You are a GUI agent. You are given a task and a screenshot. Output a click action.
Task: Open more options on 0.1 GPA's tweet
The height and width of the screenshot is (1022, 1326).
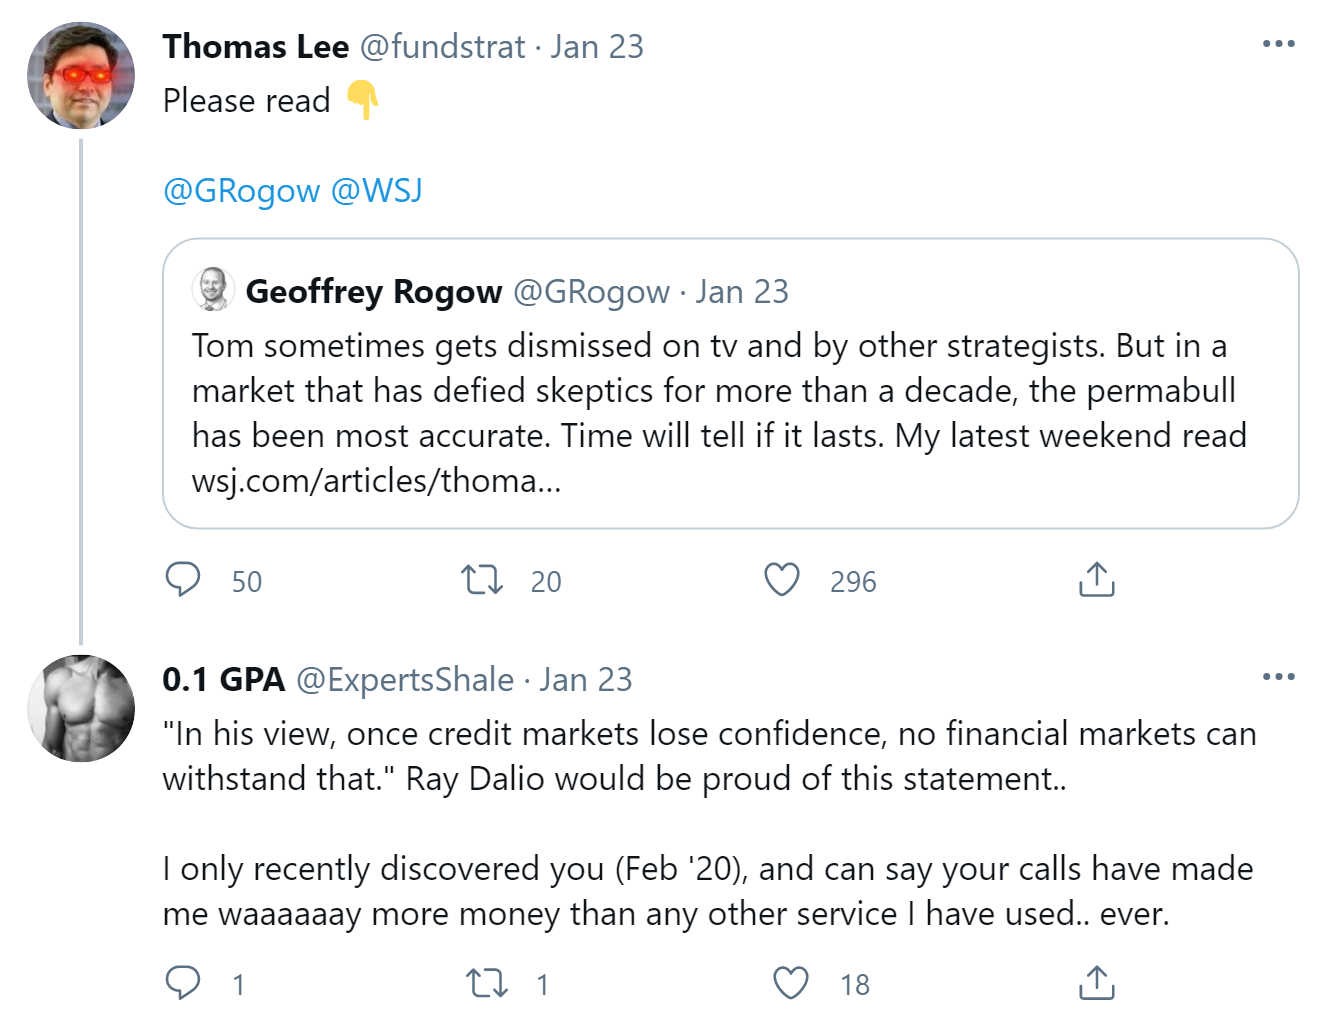1278,677
